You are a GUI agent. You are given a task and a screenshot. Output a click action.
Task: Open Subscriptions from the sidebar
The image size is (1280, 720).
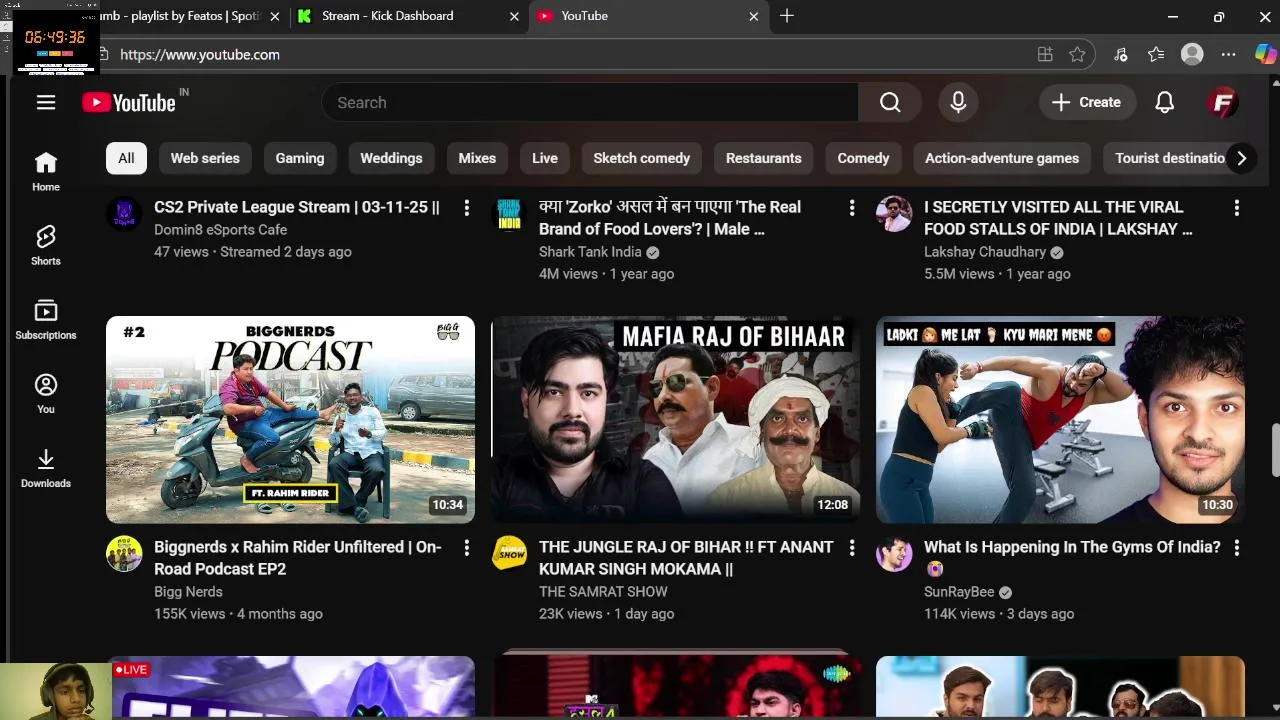coord(46,320)
